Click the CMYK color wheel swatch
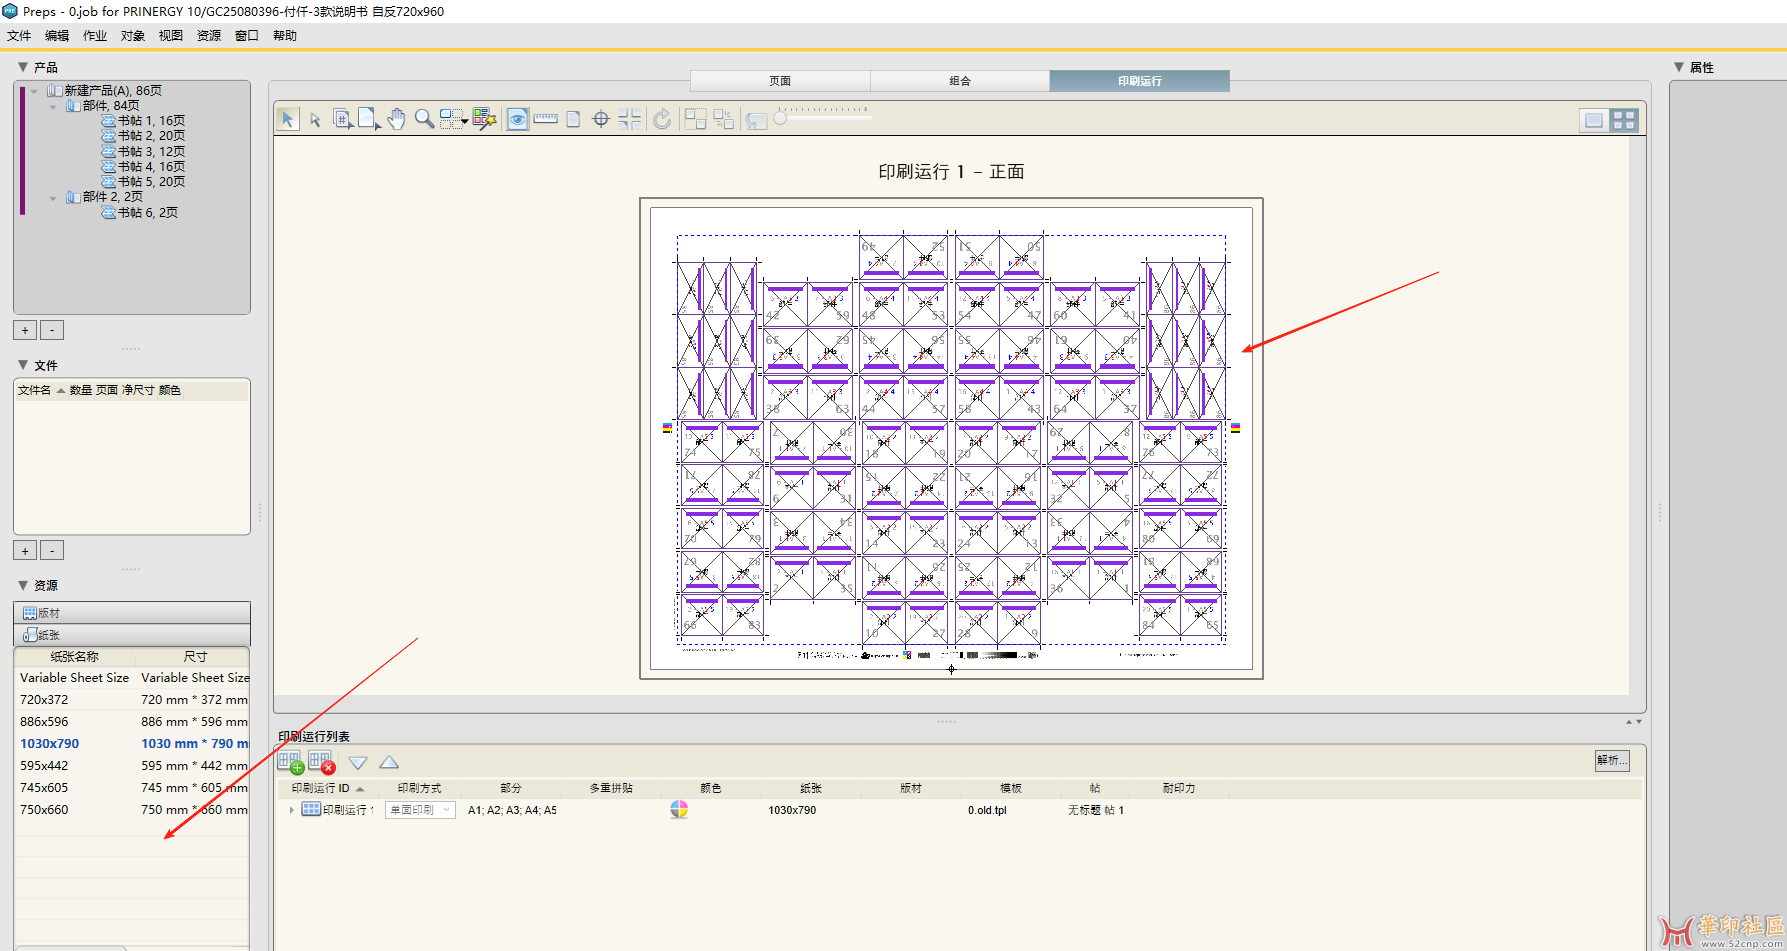The width and height of the screenshot is (1787, 951). pos(679,810)
